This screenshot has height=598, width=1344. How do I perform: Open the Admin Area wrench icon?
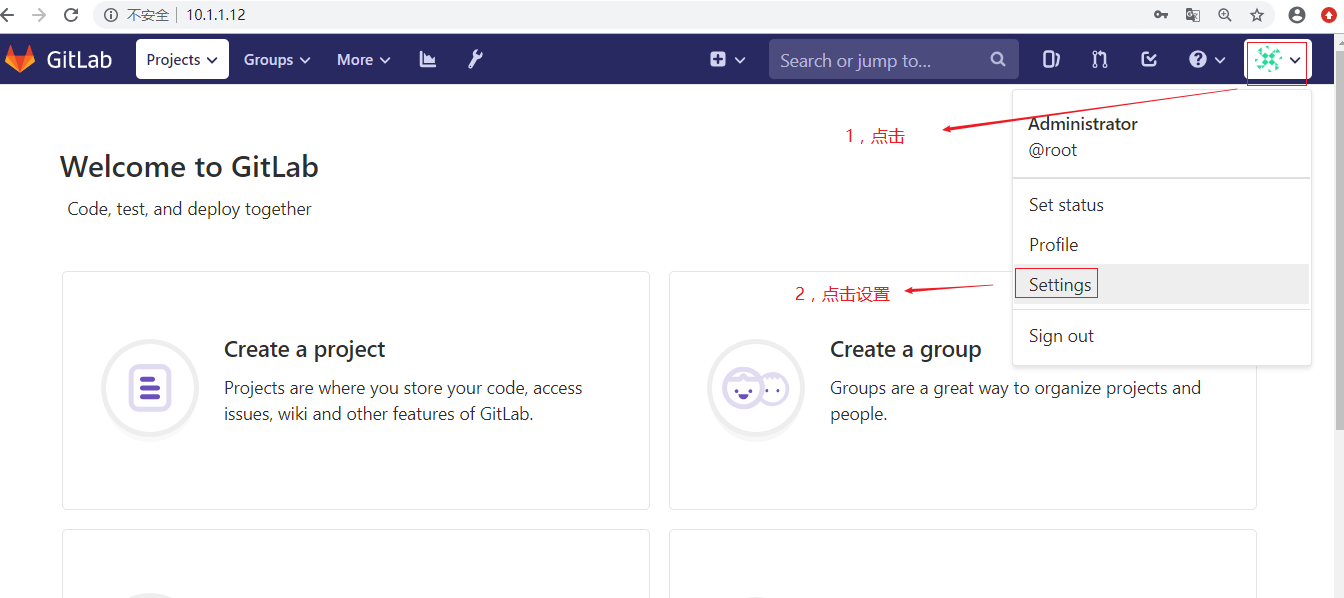pyautogui.click(x=476, y=59)
